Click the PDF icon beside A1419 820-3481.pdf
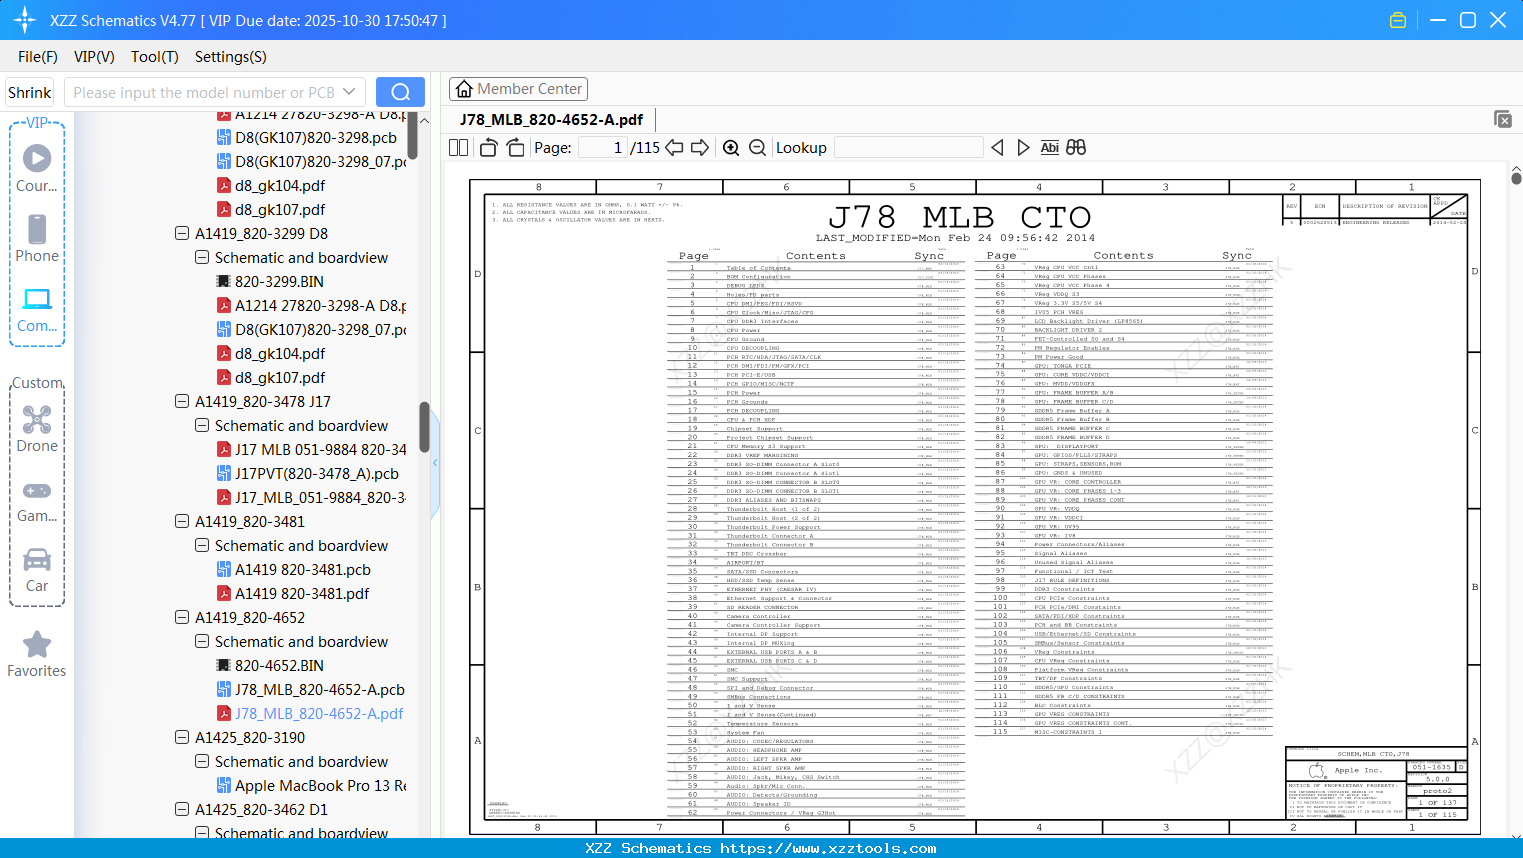The height and width of the screenshot is (858, 1523). (224, 594)
